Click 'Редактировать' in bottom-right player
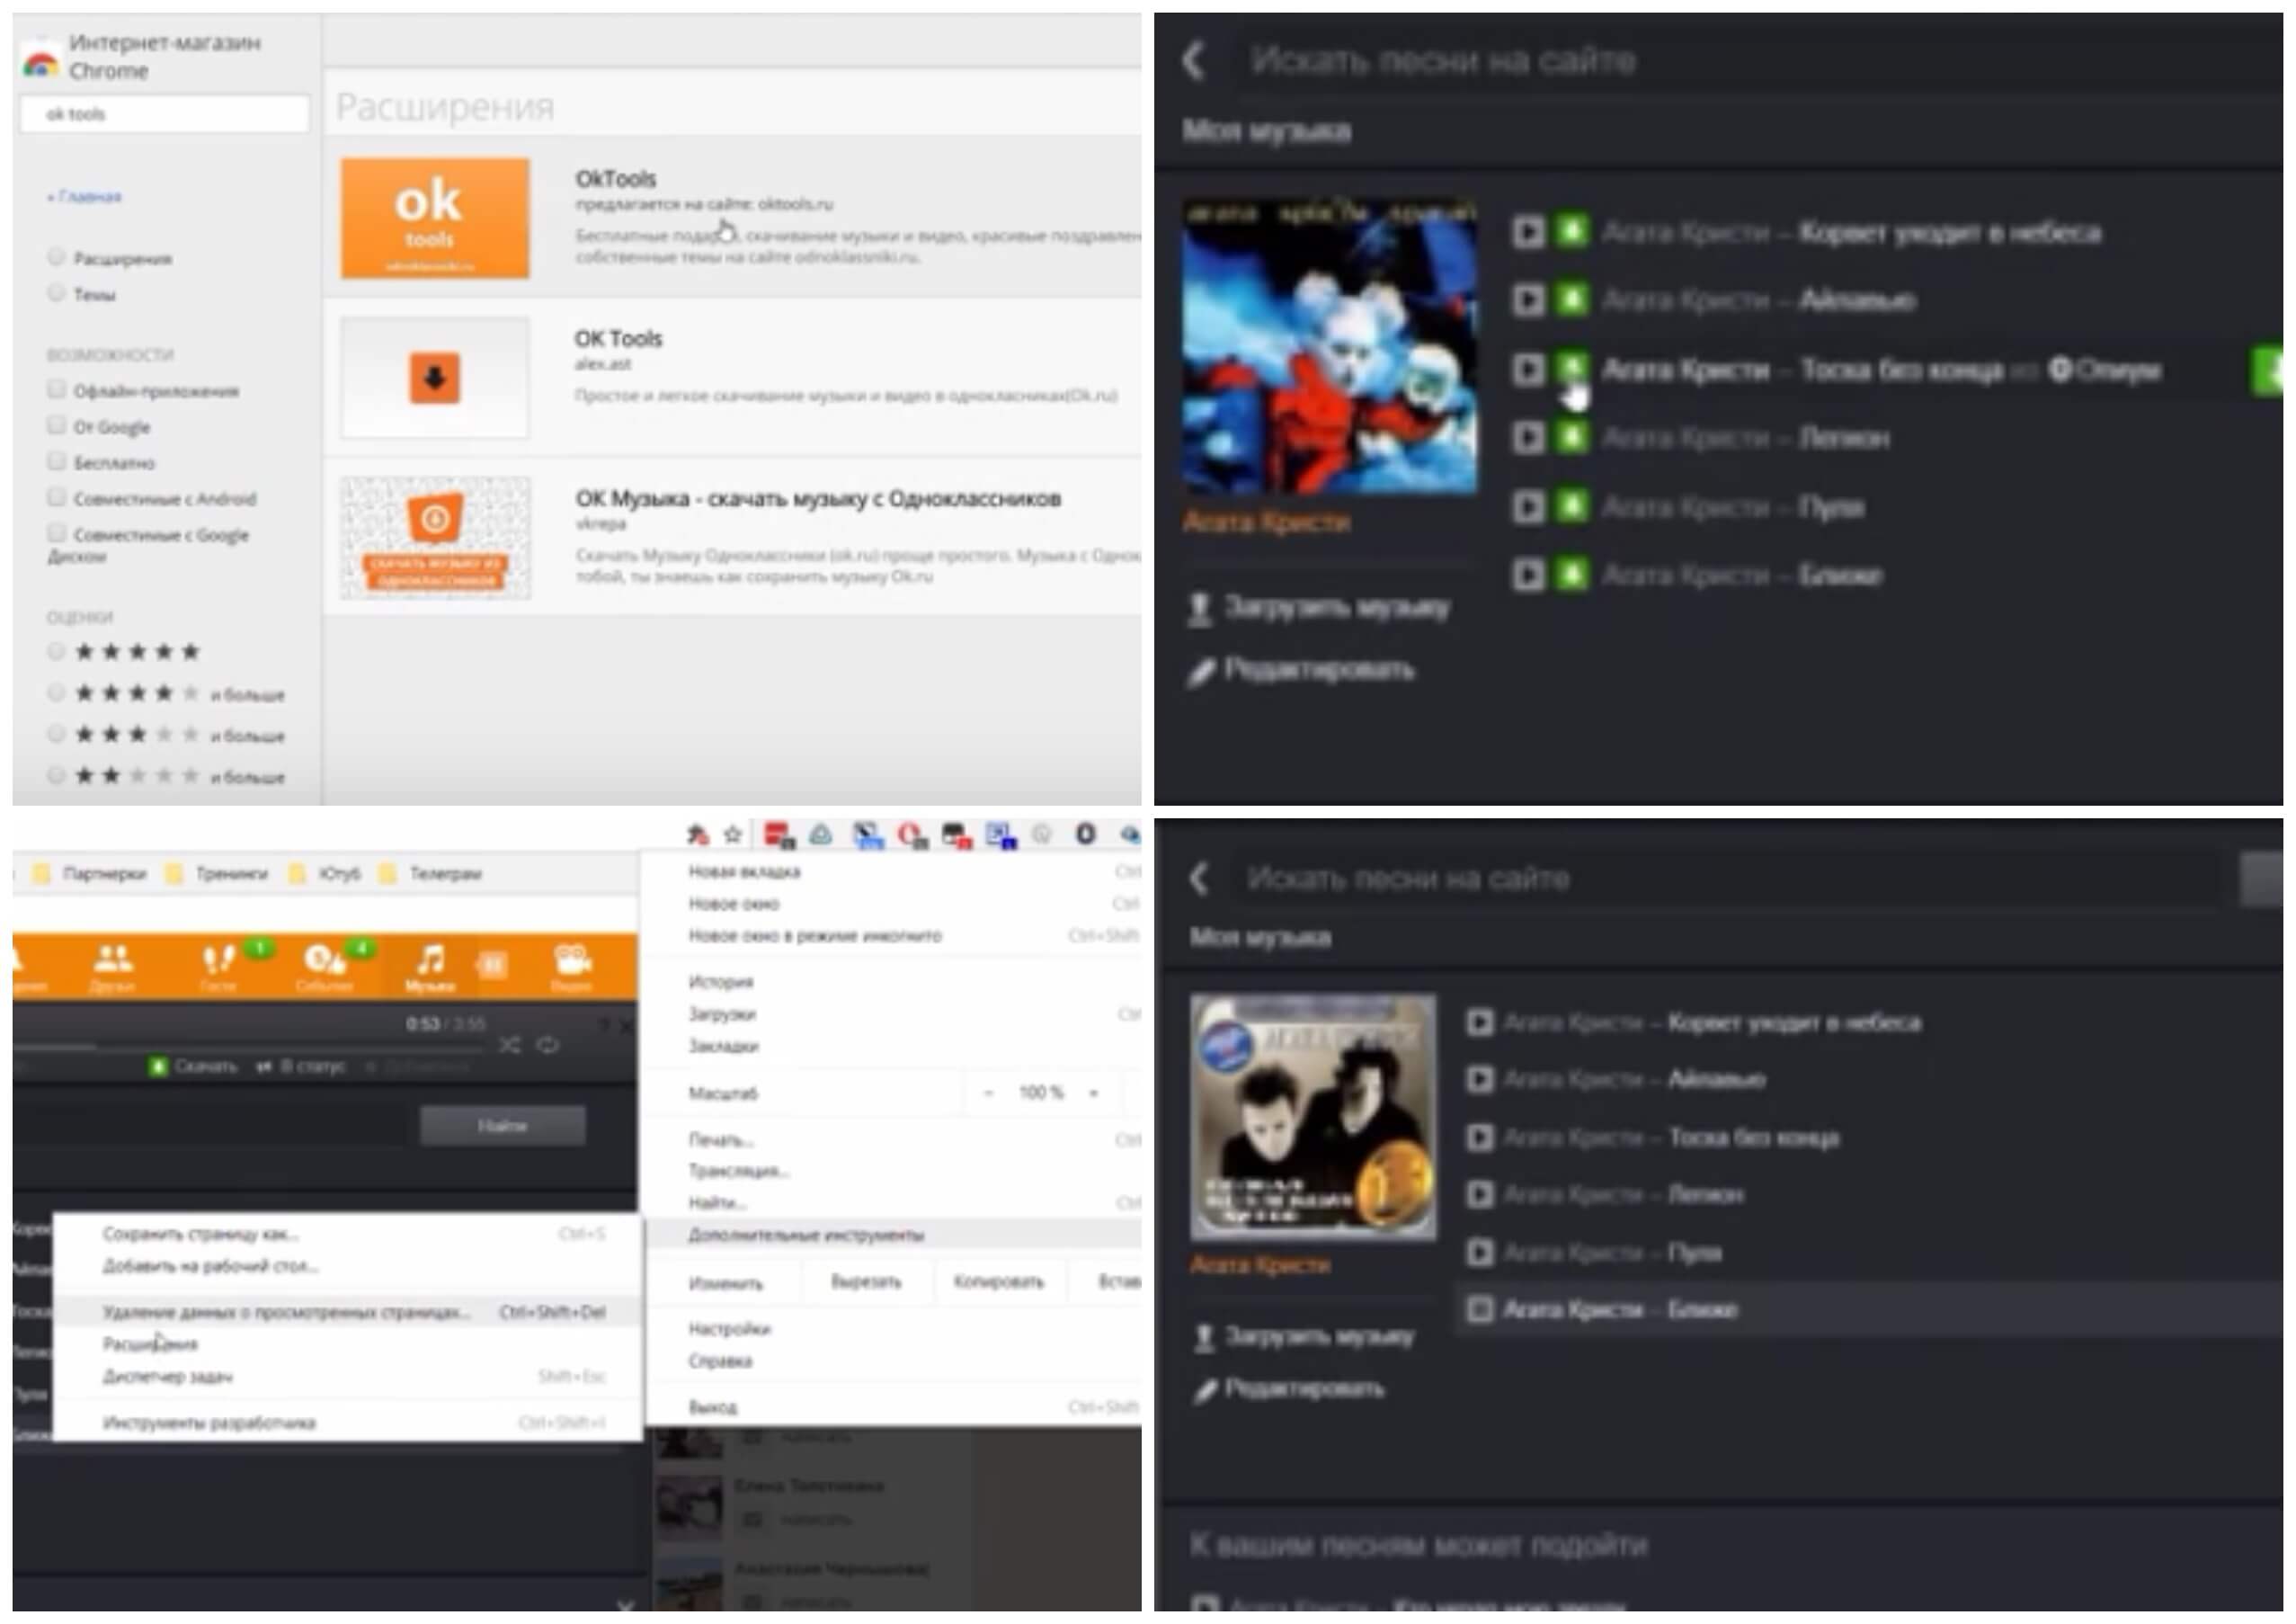2296x1624 pixels. tap(1290, 1388)
